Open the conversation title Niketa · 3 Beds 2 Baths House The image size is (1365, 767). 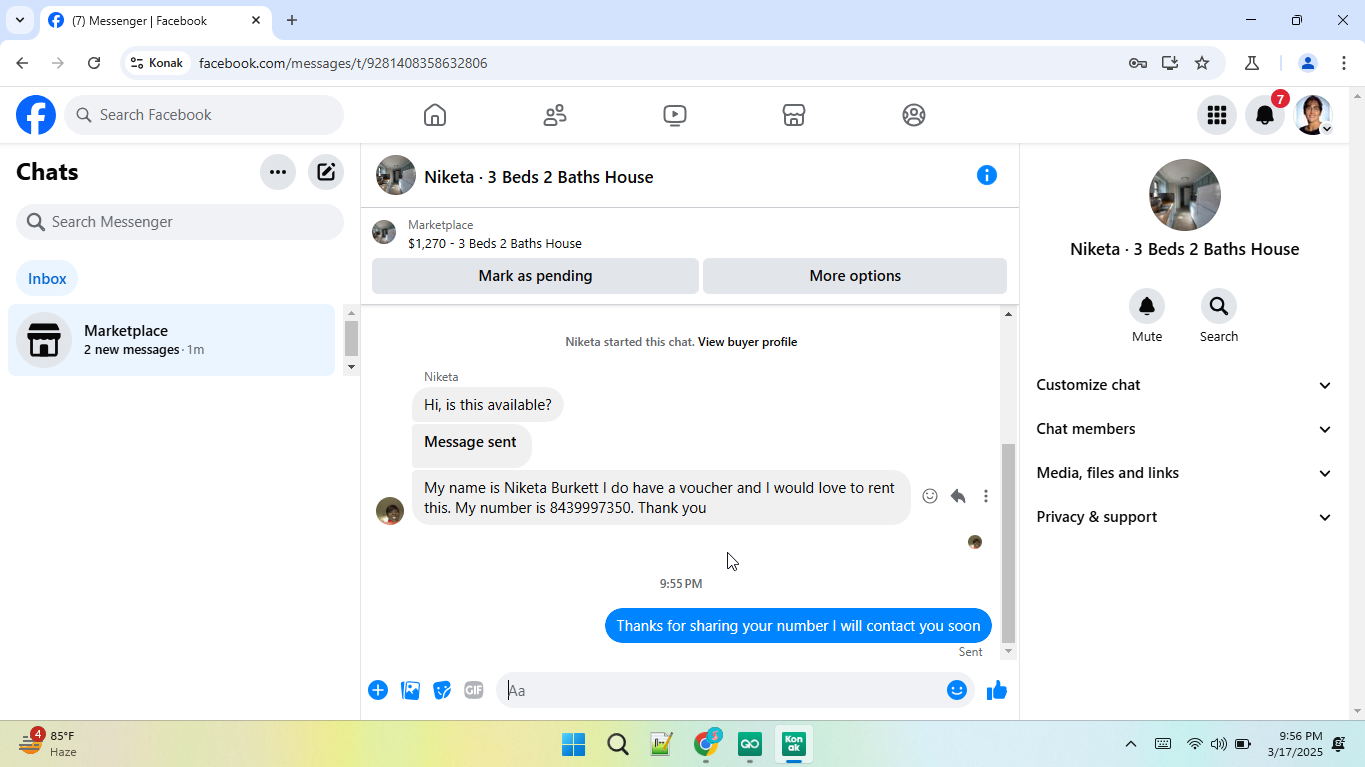click(x=539, y=177)
